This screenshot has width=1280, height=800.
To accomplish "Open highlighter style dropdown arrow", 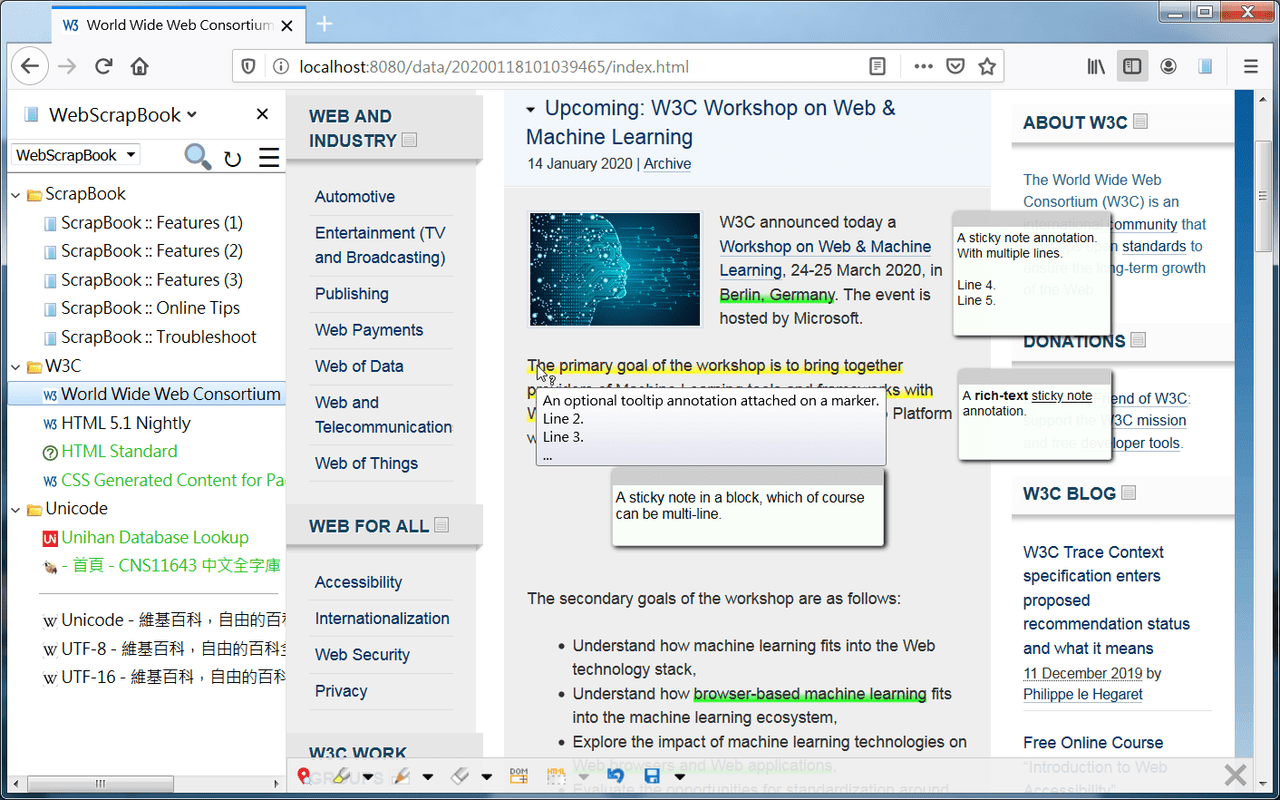I will 368,776.
